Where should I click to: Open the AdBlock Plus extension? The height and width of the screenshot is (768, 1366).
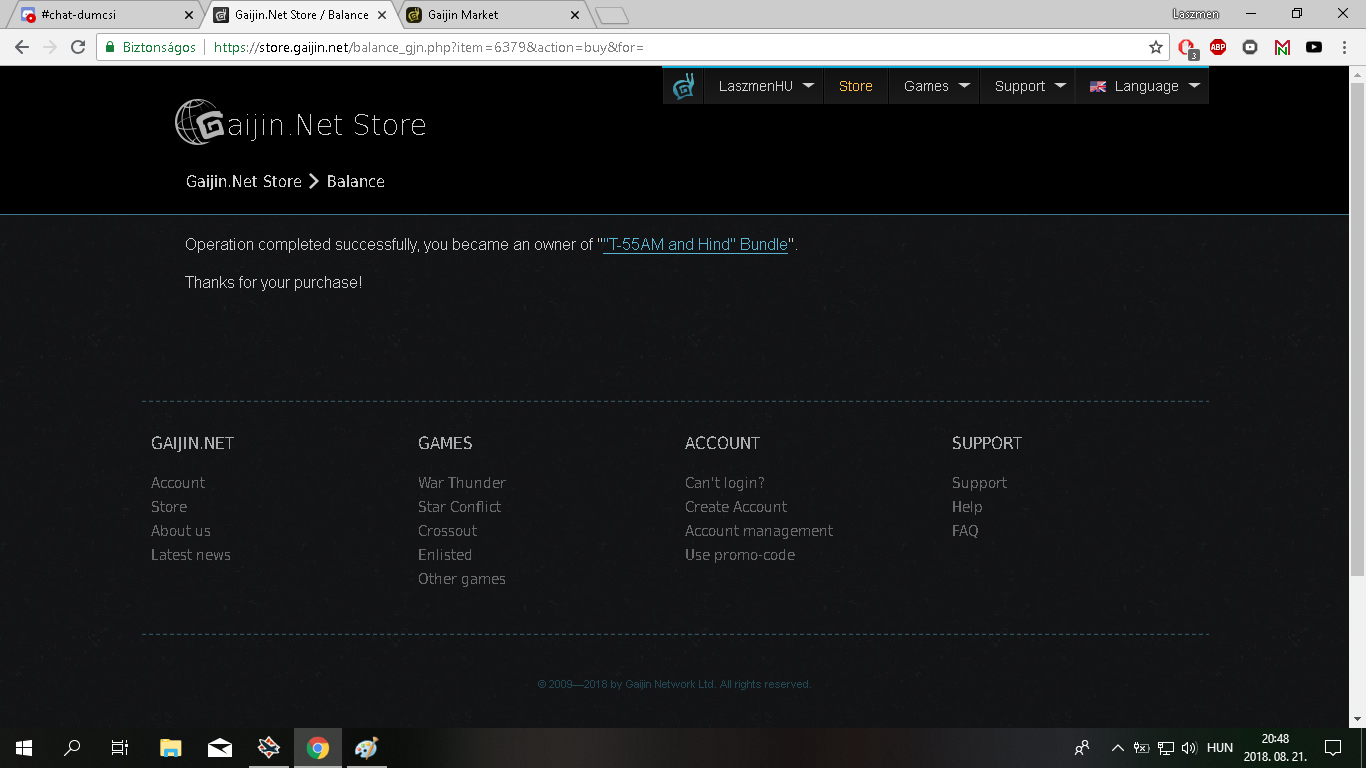click(x=1218, y=47)
